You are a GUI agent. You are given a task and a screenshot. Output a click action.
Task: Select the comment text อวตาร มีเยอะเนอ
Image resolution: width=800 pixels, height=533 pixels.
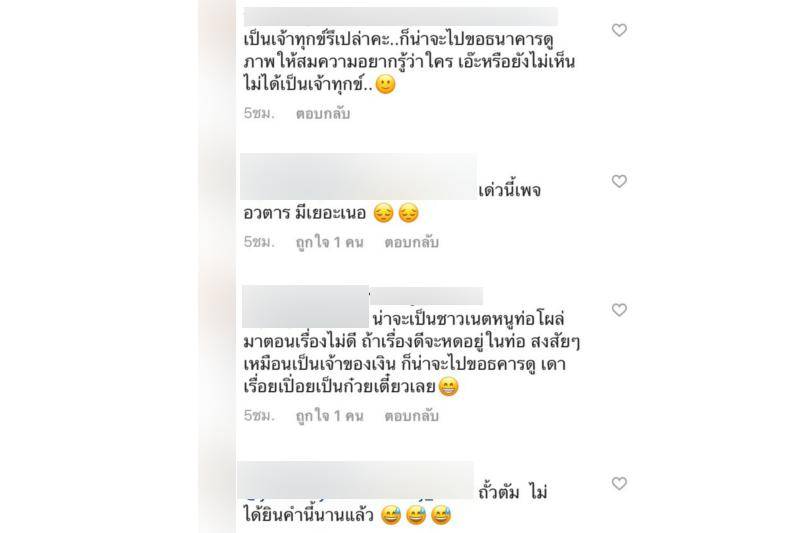click(x=331, y=213)
